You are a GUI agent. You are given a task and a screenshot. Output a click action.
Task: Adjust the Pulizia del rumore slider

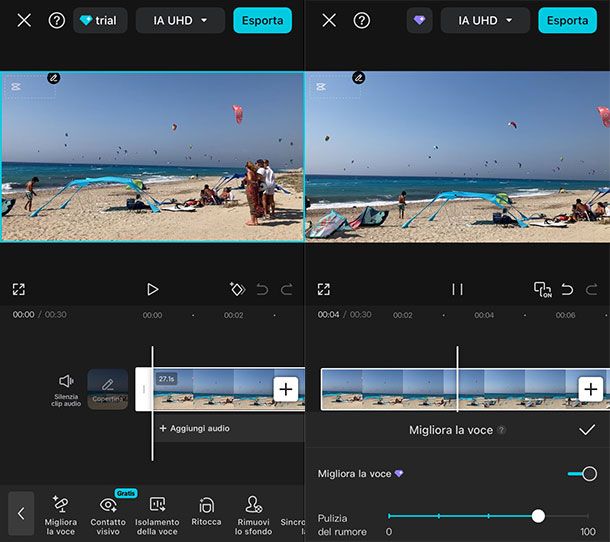point(538,516)
